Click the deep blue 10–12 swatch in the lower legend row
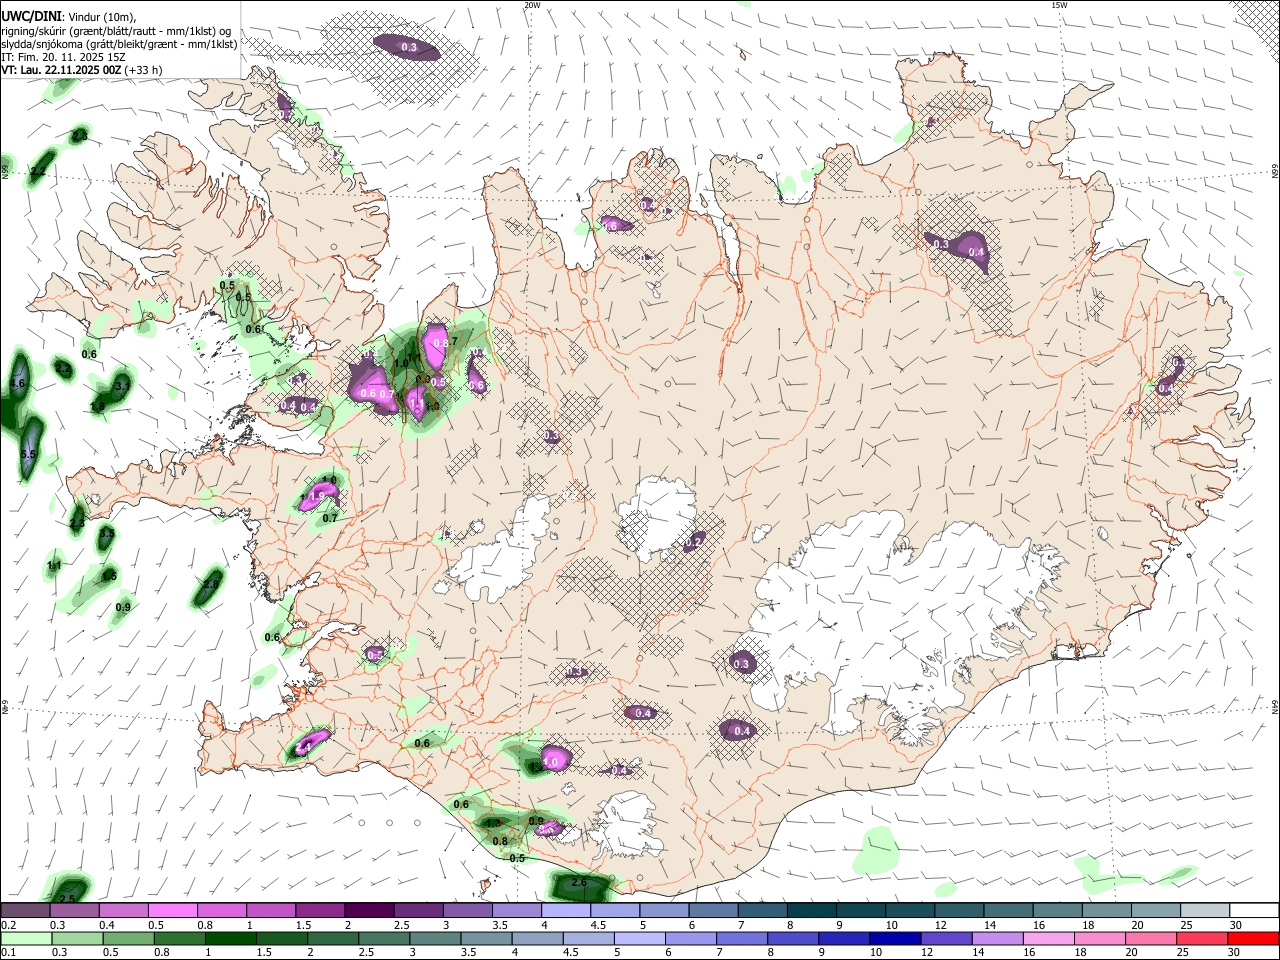Screen dimensions: 1280x960 point(894,938)
